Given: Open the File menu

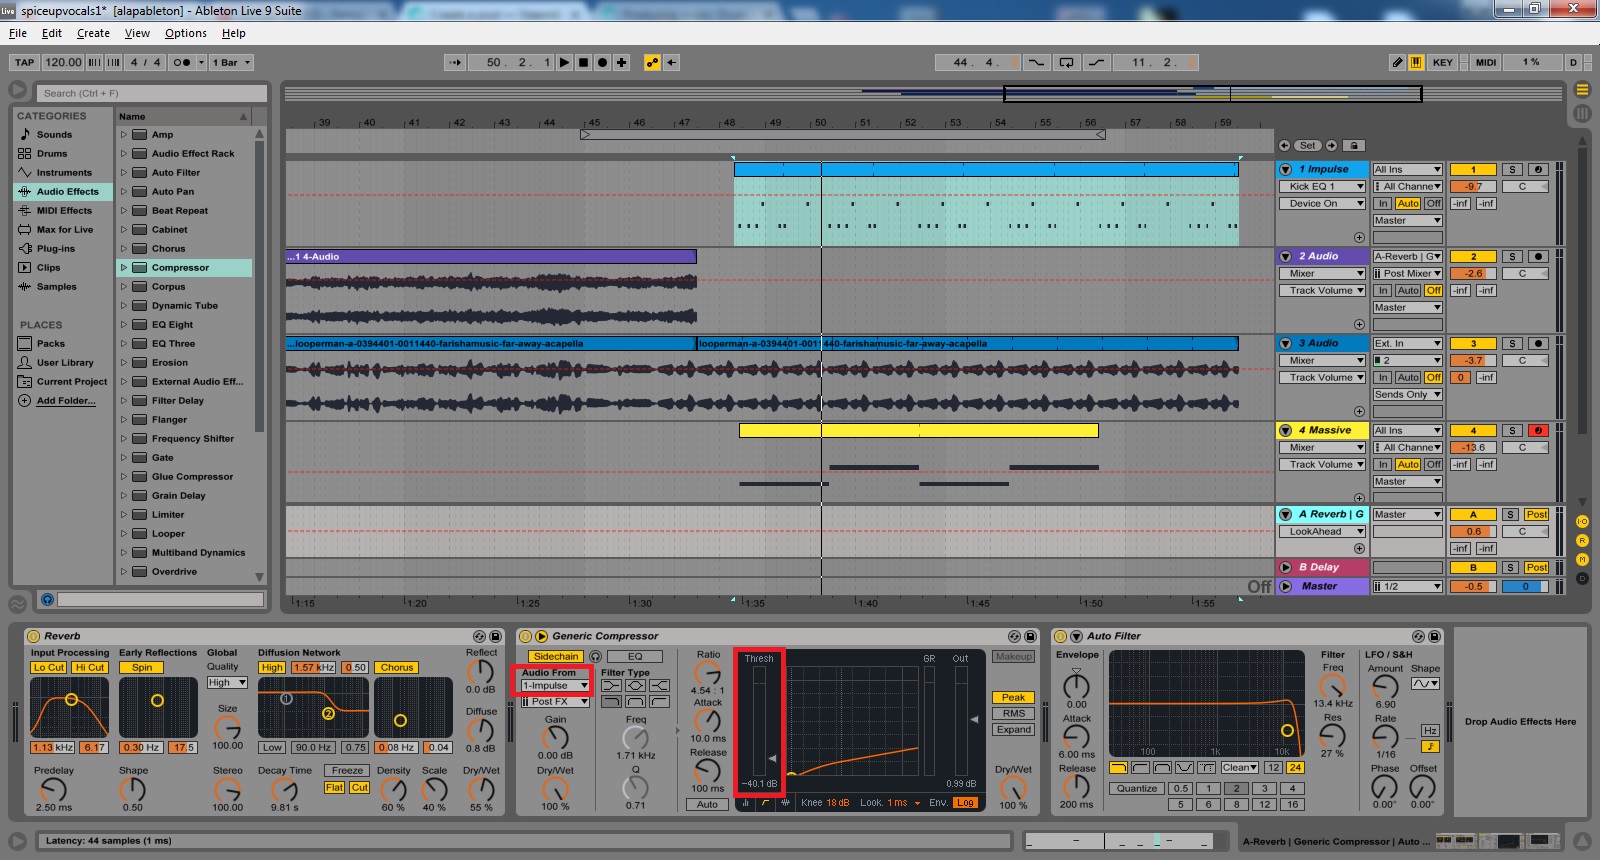Looking at the screenshot, I should 18,33.
